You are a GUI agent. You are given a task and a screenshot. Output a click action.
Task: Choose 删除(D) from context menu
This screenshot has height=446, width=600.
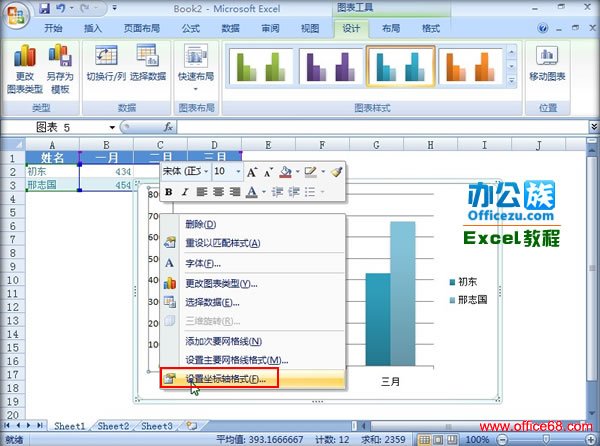[253, 224]
